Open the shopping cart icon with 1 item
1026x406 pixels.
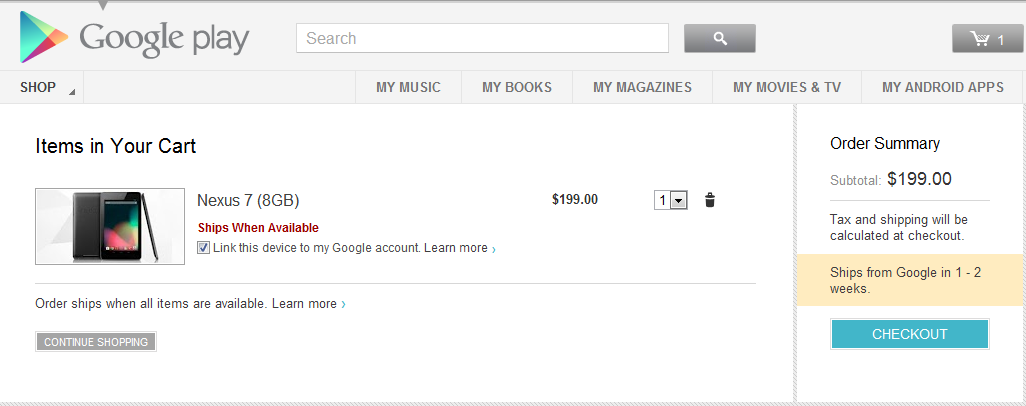pyautogui.click(x=987, y=39)
